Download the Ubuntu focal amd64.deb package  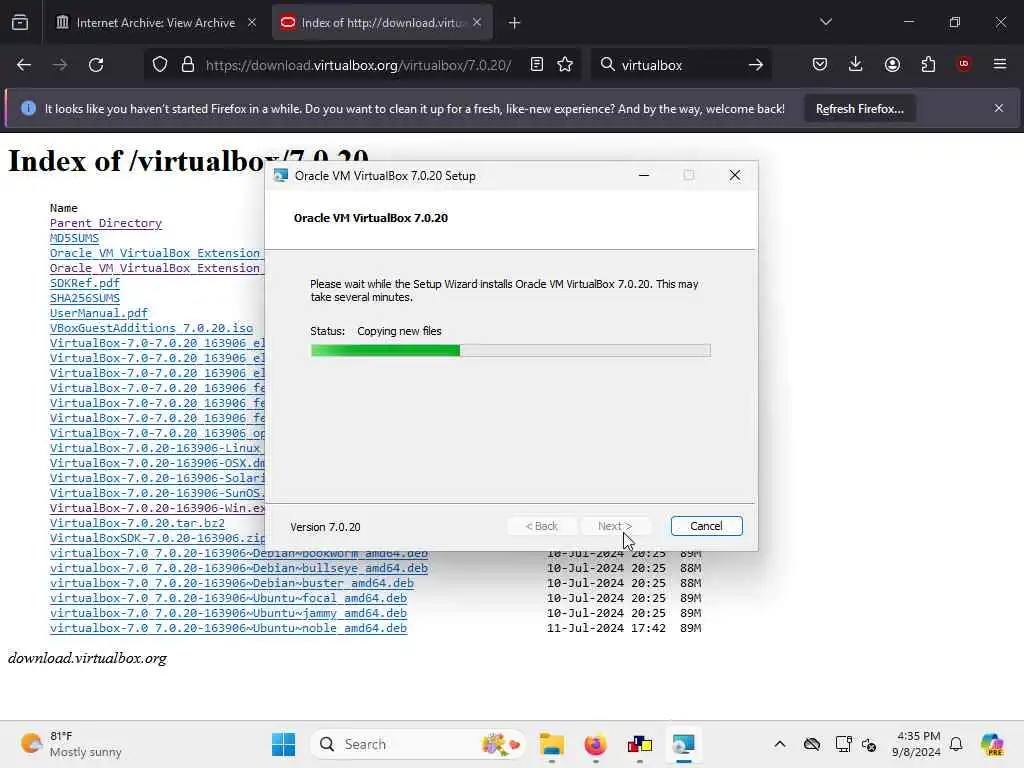tap(229, 599)
